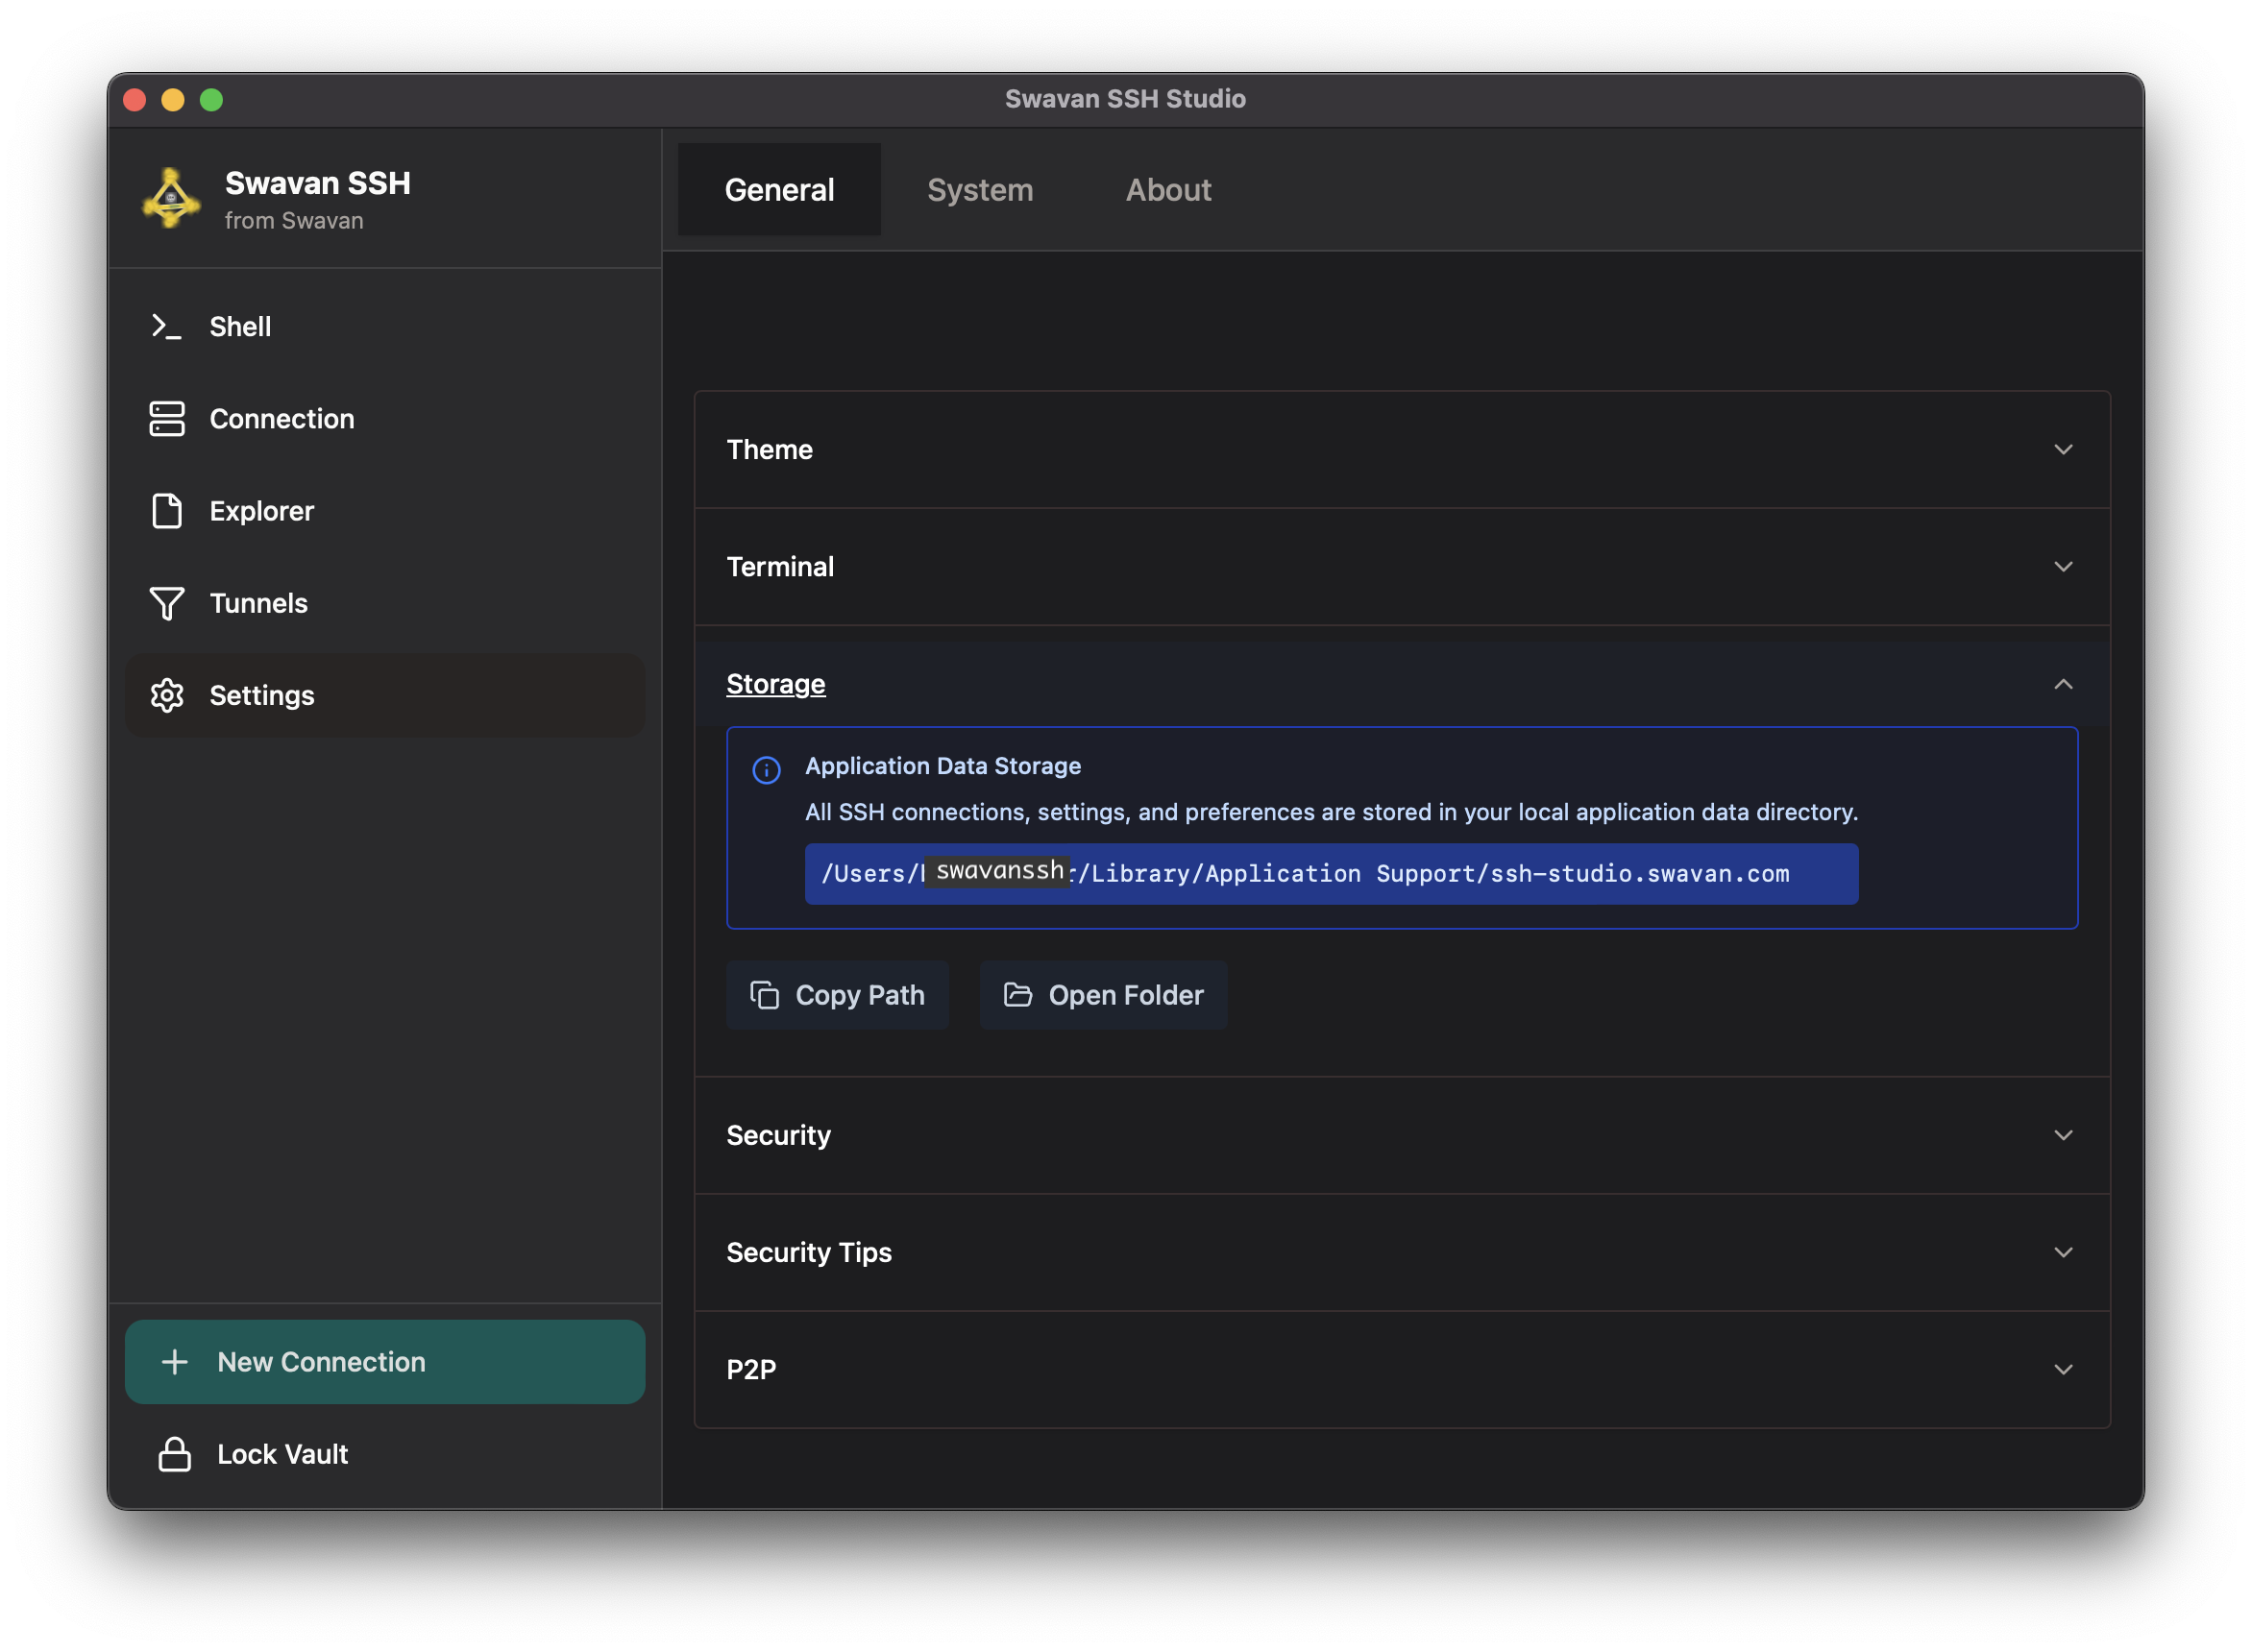Viewport: 2252px width, 1652px height.
Task: Click the info icon in Application Data Storage
Action: tap(765, 770)
